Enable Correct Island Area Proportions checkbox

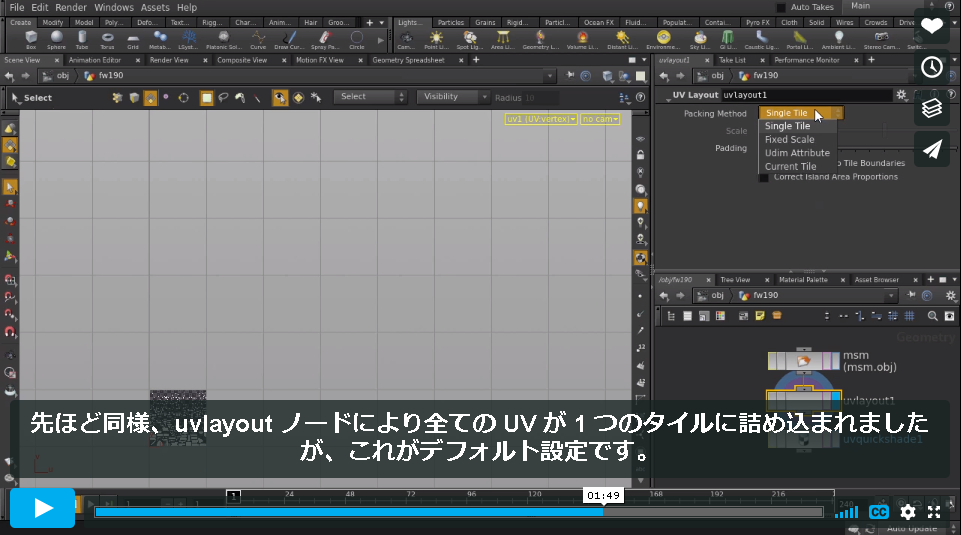pos(764,177)
